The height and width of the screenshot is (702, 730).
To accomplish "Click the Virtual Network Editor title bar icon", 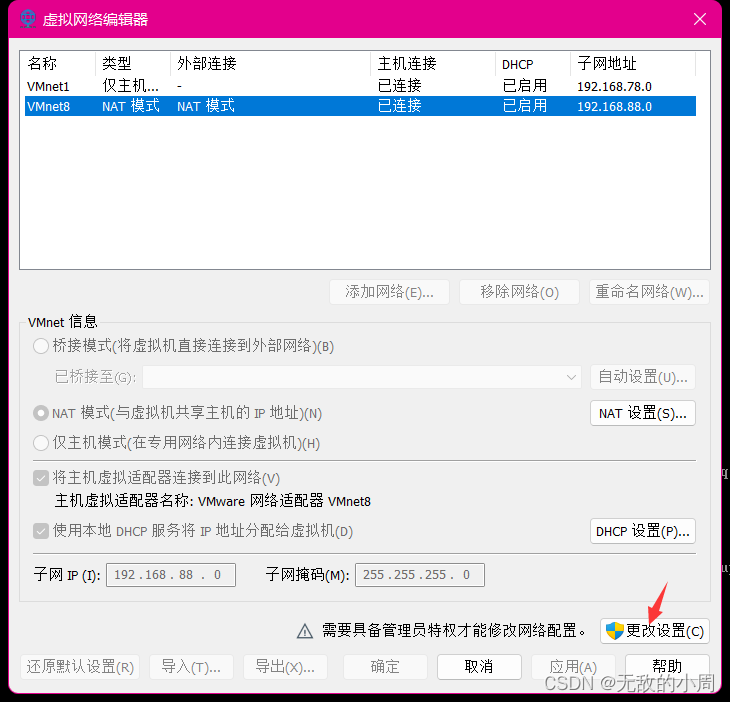I will (28, 19).
